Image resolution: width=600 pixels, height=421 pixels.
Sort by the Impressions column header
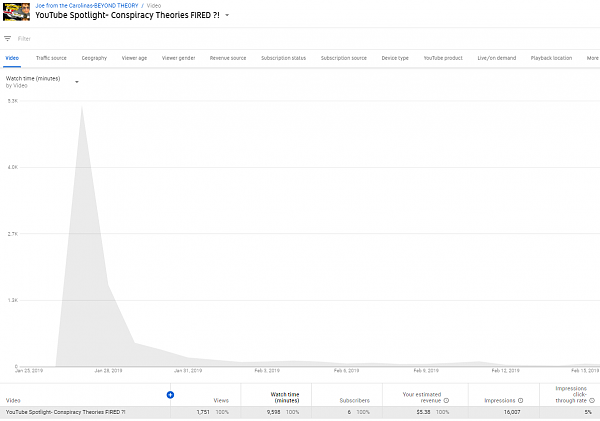coord(500,400)
